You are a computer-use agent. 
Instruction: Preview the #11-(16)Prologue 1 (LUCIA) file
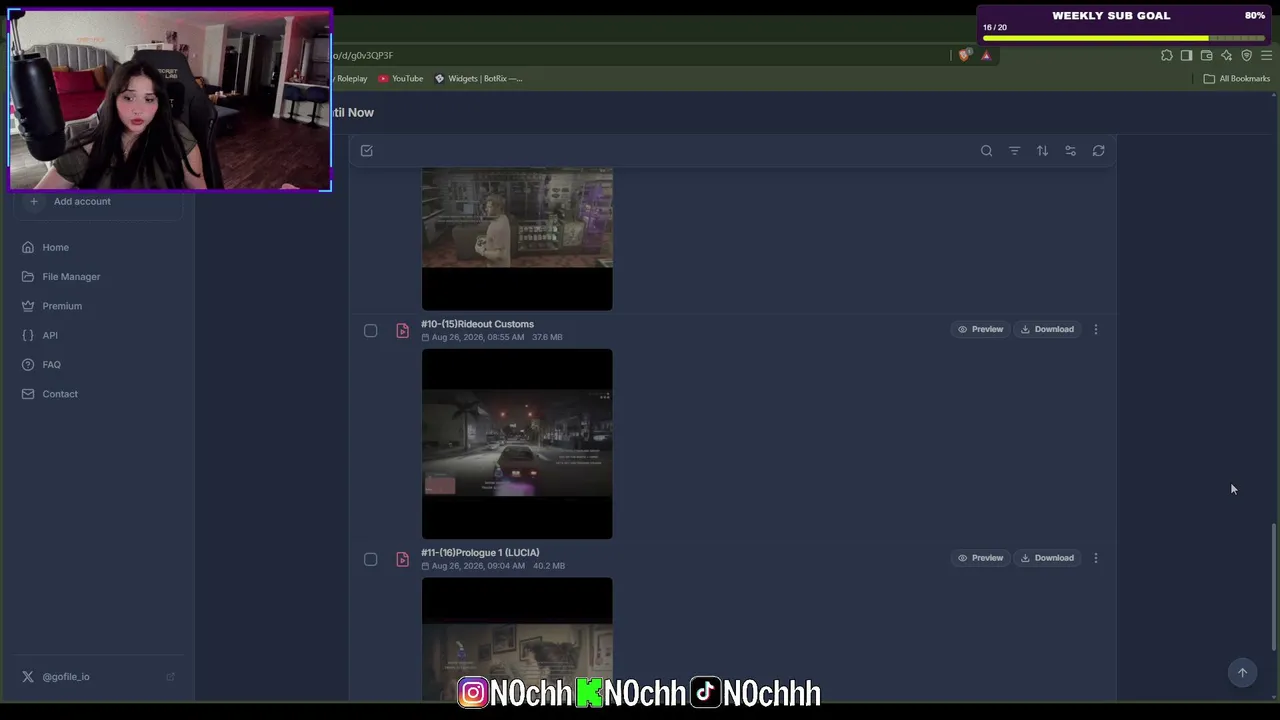tap(980, 558)
